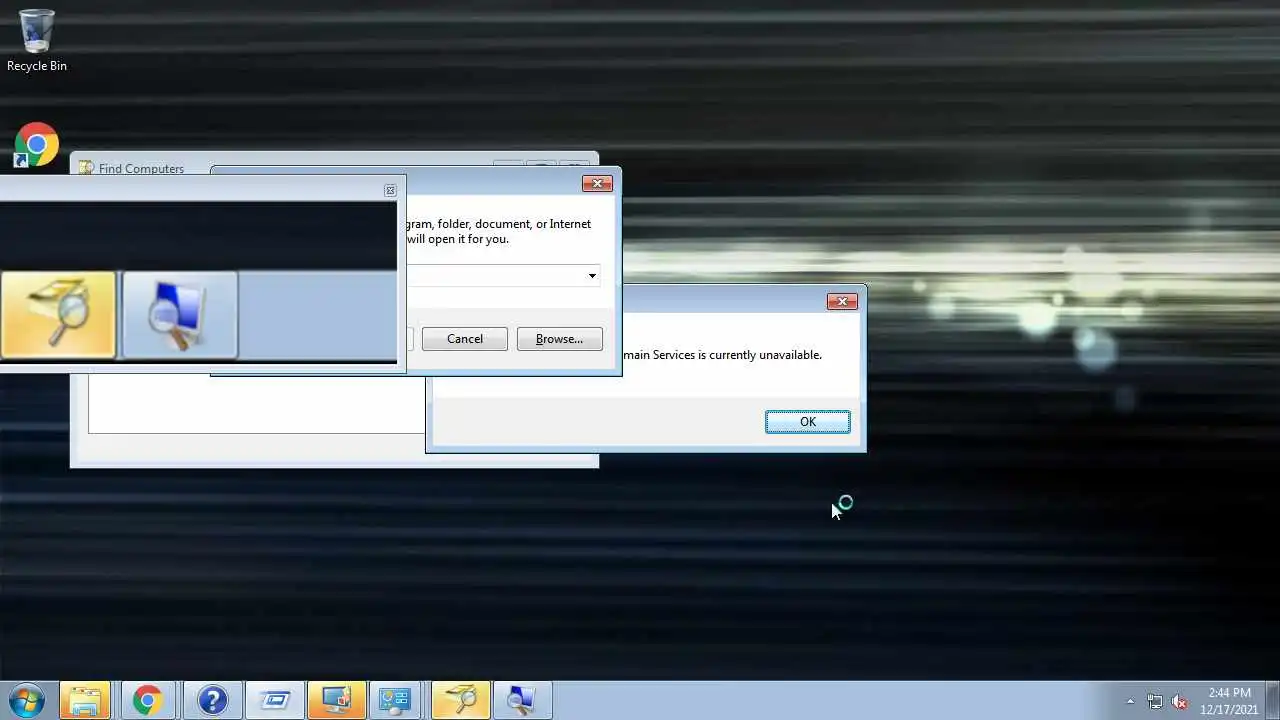This screenshot has width=1280, height=720.
Task: Switch to the folder search taskbar icon
Action: pos(460,700)
